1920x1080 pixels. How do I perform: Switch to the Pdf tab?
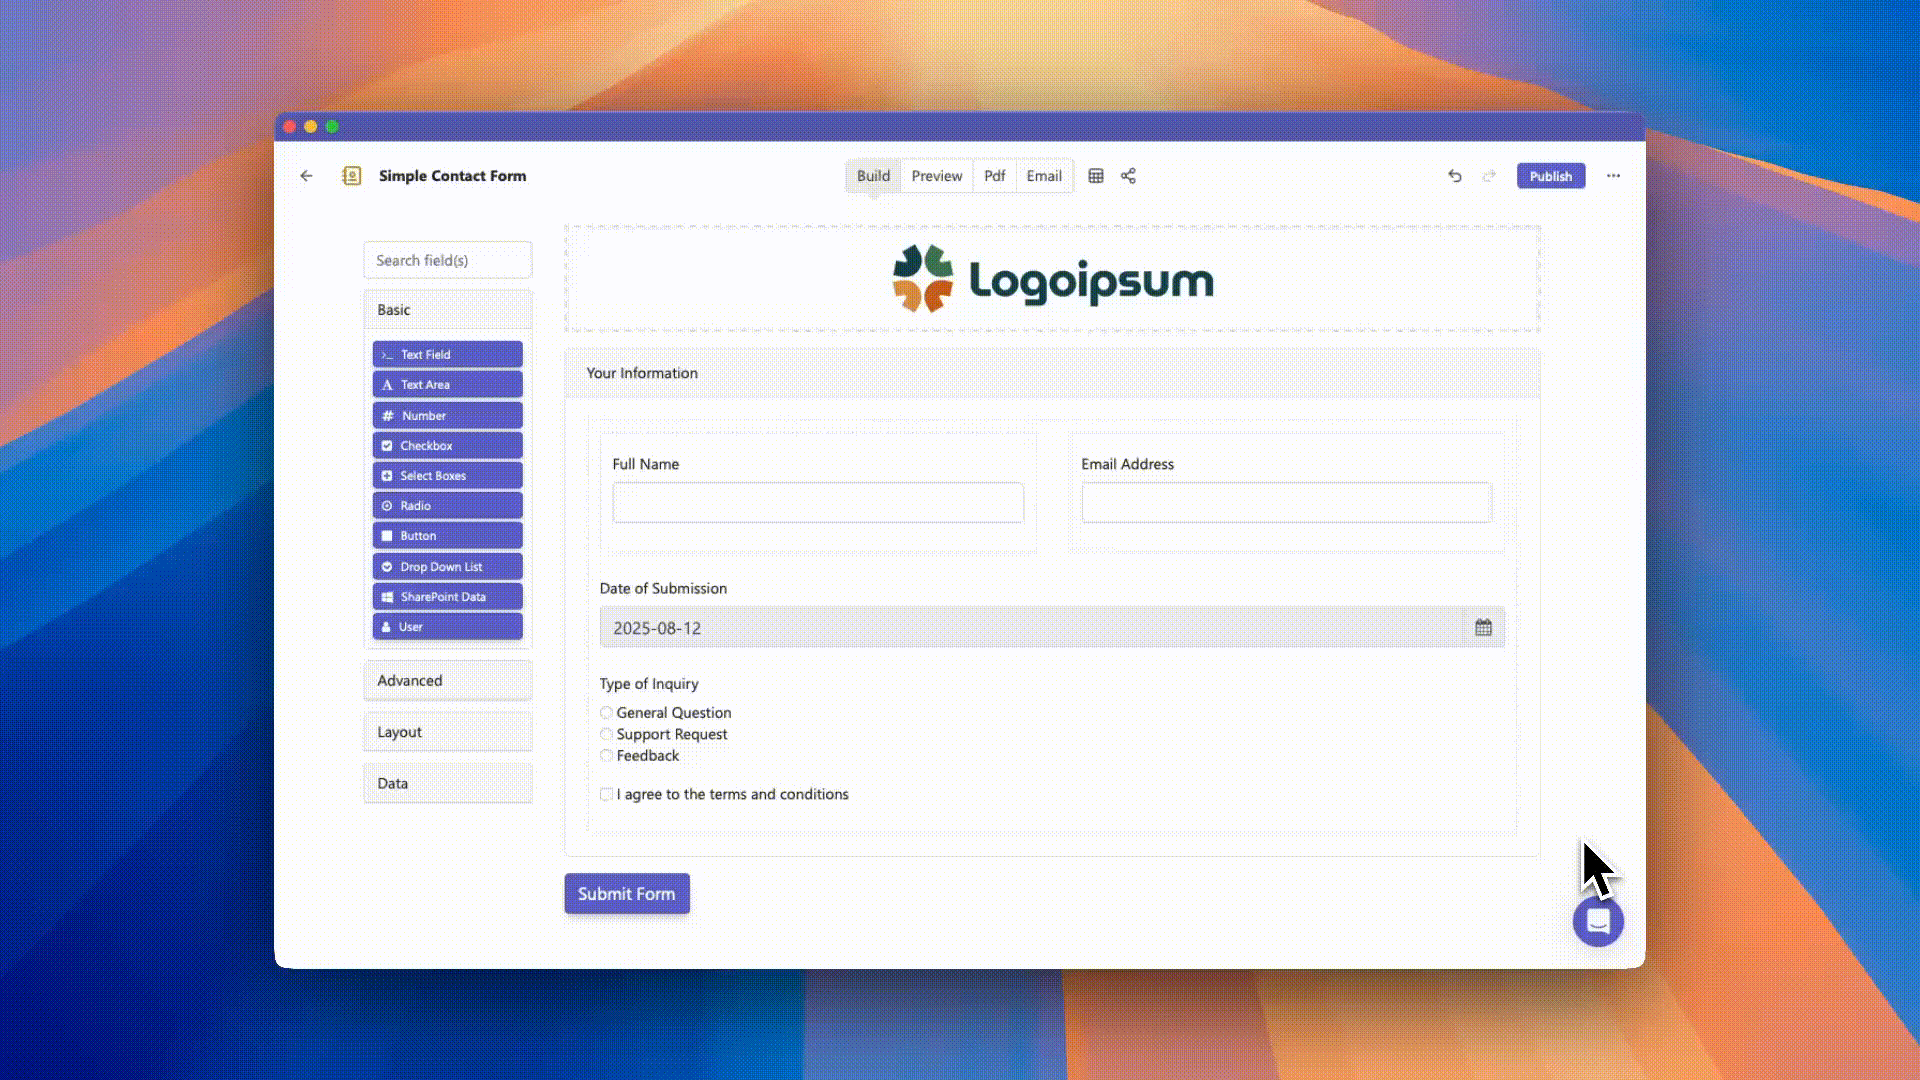(994, 176)
